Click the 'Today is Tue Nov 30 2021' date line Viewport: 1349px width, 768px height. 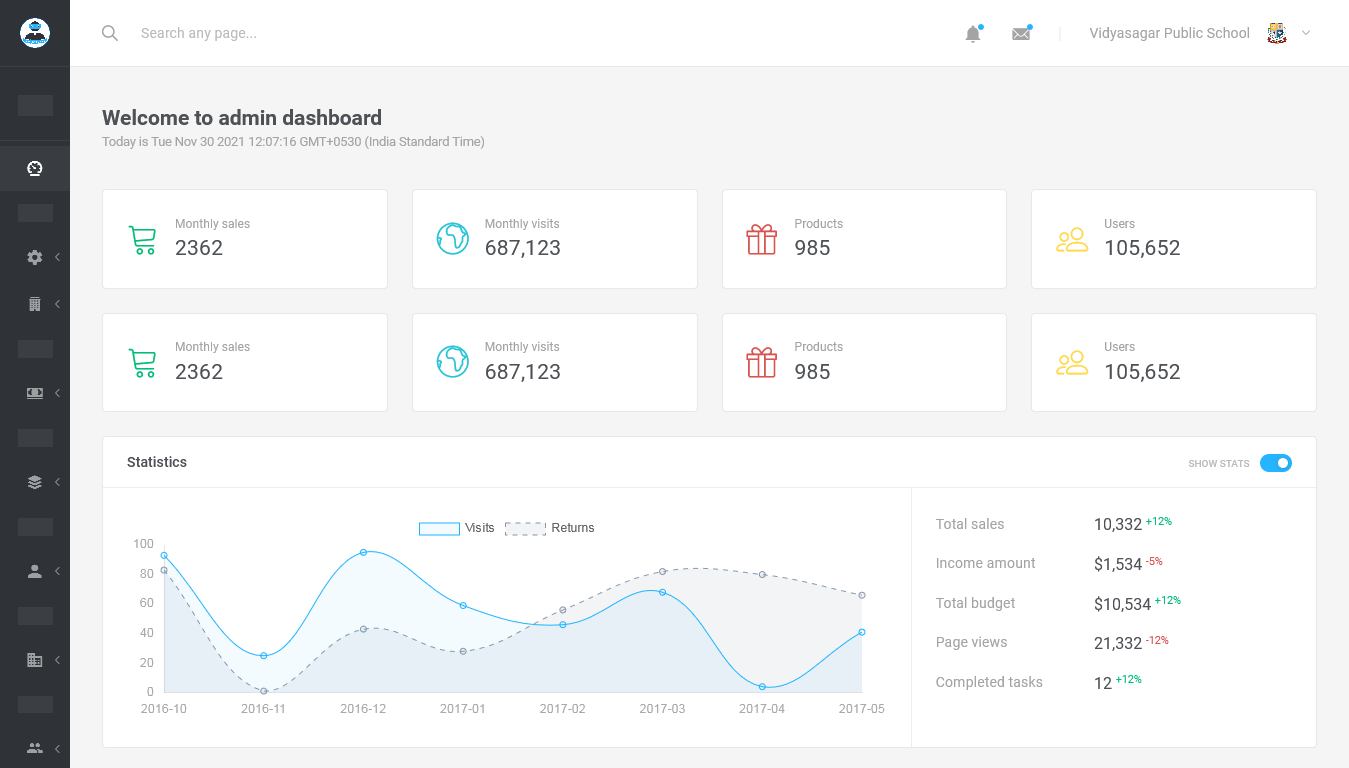293,142
